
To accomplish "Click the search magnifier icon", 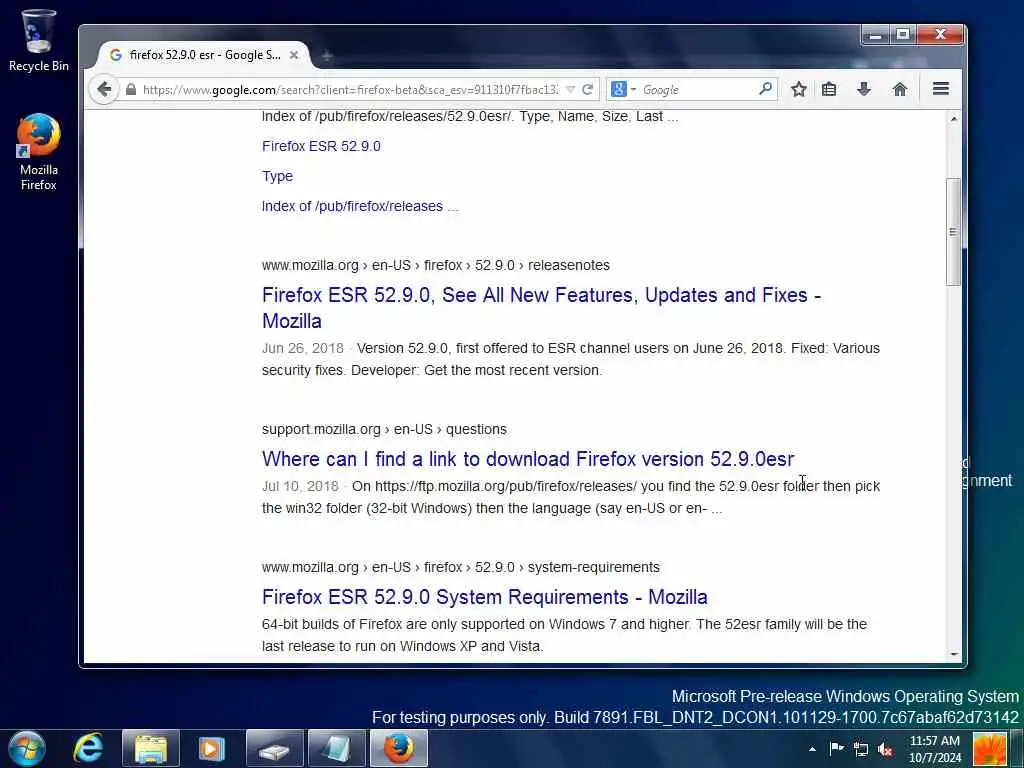I will [x=765, y=89].
